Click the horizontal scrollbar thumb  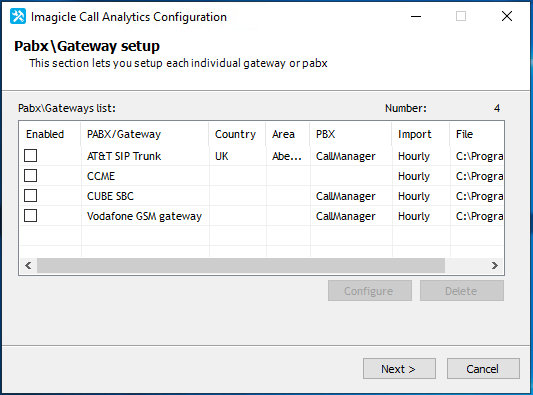(241, 265)
